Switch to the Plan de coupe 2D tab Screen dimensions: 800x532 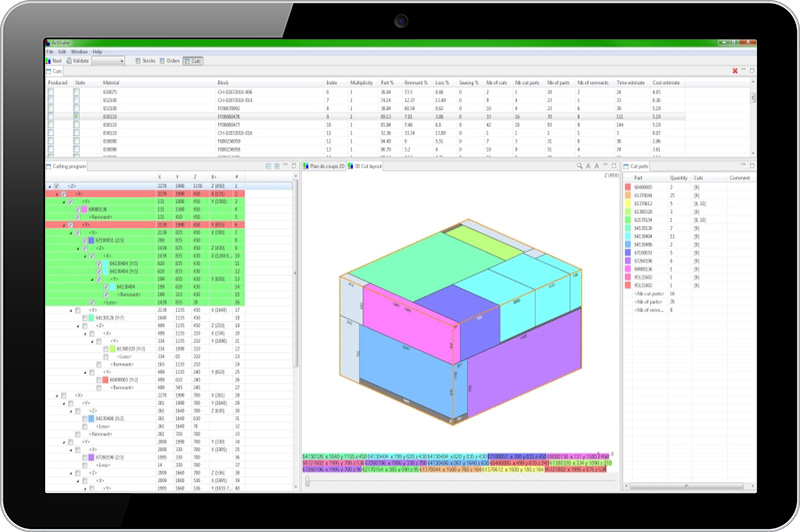327,166
